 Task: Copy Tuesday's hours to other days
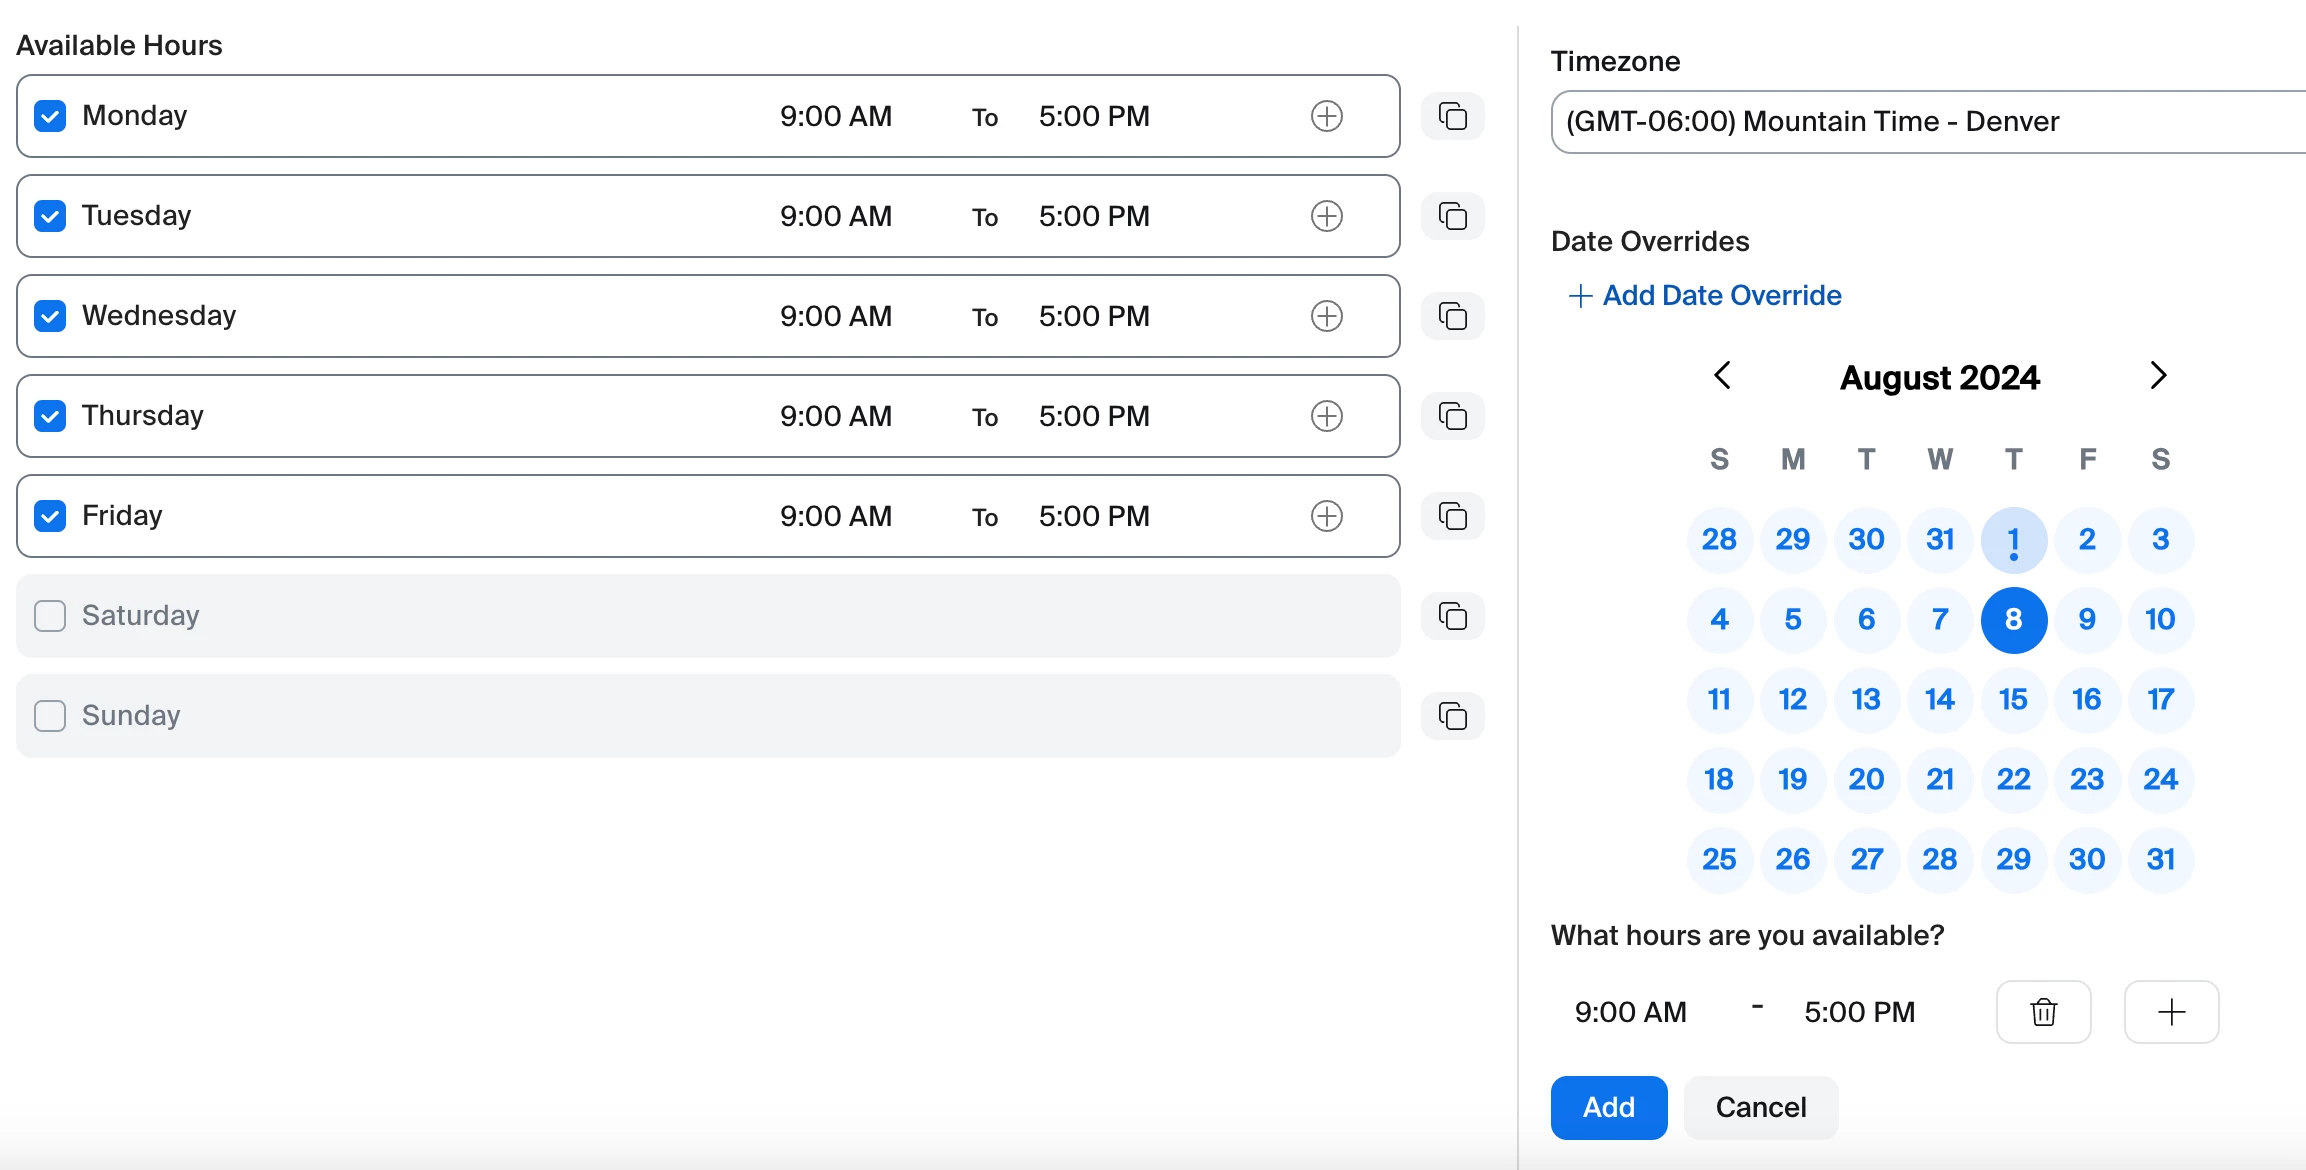point(1452,216)
